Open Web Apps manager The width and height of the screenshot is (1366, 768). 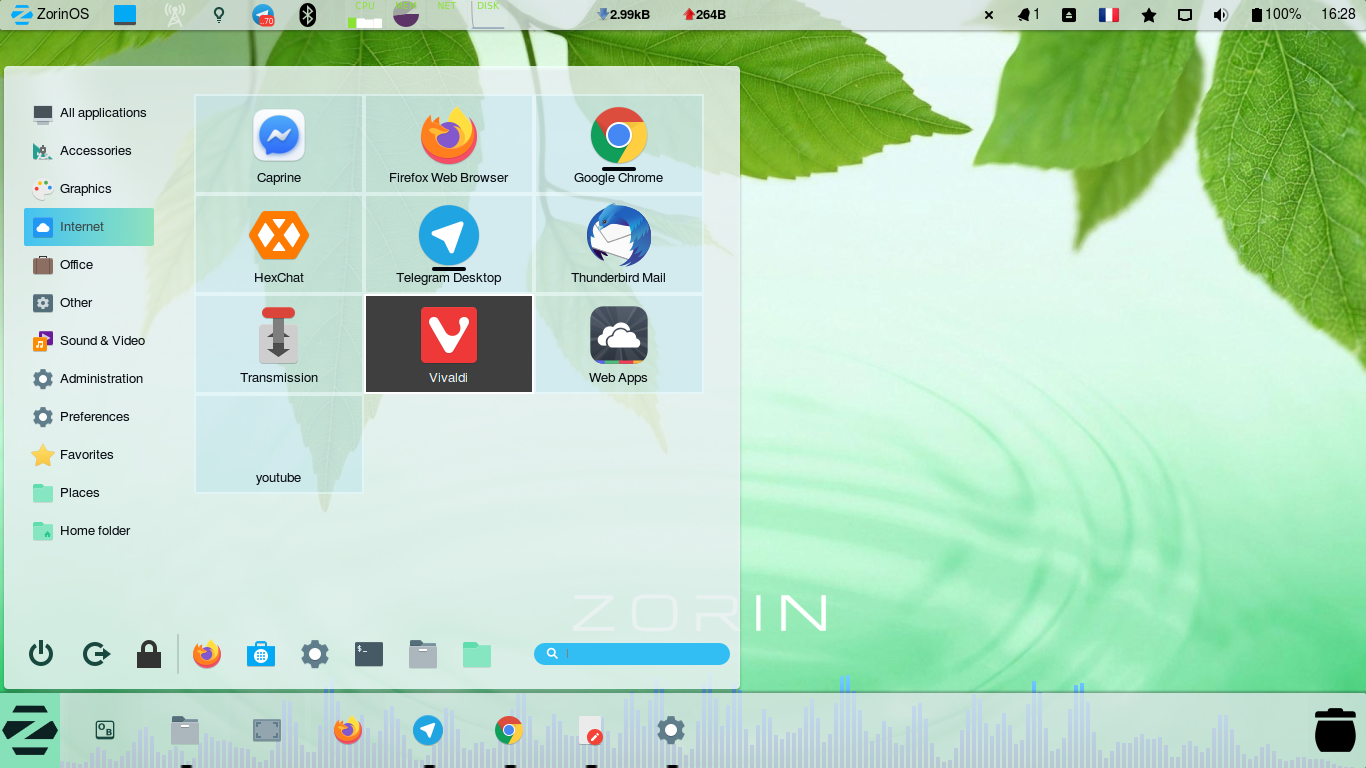(619, 344)
